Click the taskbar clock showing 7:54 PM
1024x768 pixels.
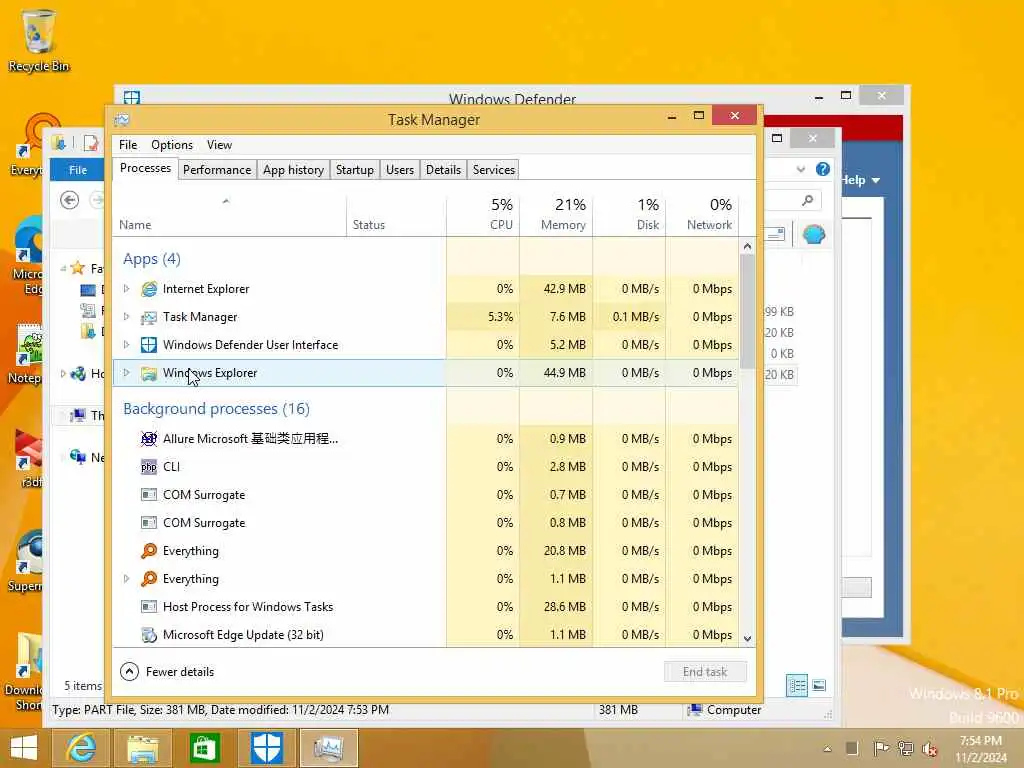pos(981,748)
